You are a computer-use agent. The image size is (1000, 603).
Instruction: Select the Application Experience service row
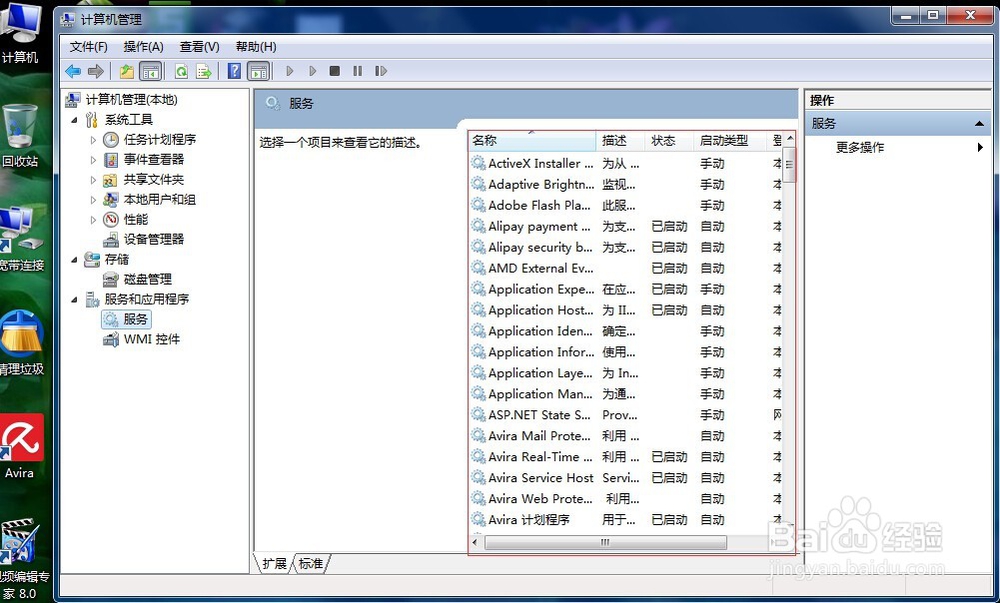pos(626,289)
